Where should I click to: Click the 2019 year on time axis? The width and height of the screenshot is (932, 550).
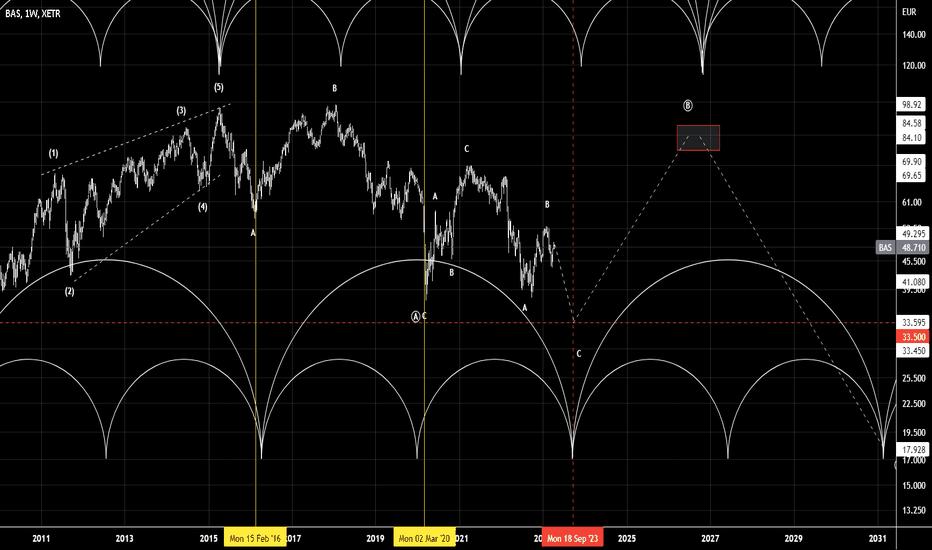pyautogui.click(x=375, y=539)
